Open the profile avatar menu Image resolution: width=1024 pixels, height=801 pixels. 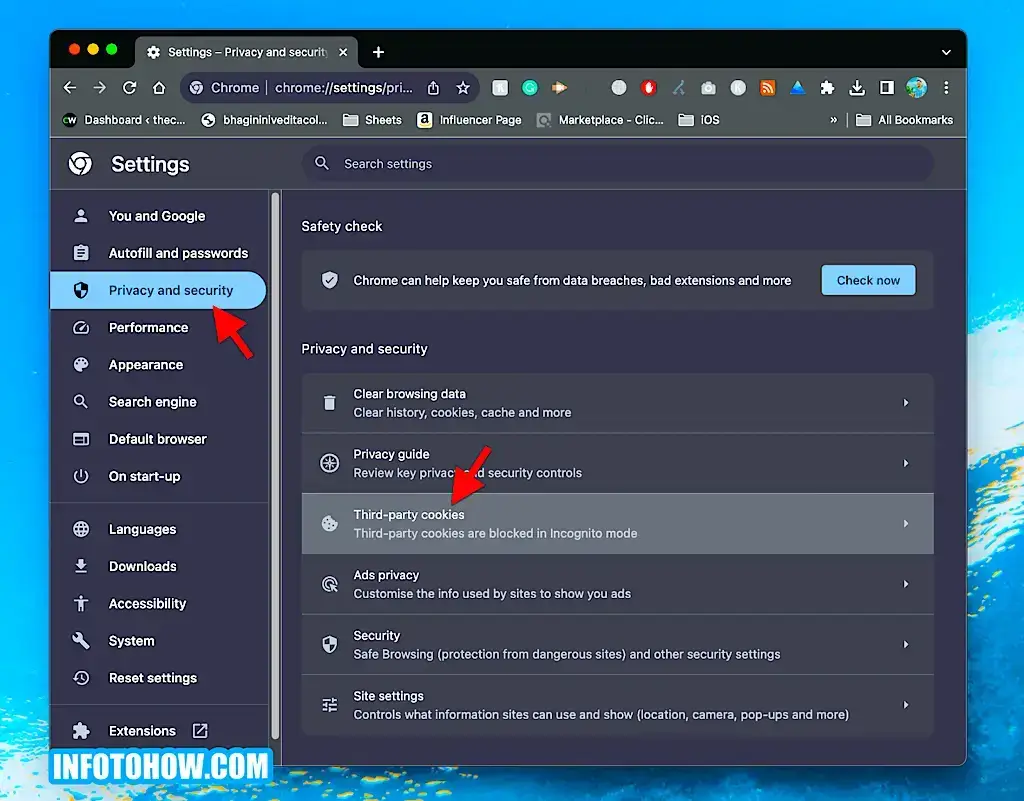916,87
